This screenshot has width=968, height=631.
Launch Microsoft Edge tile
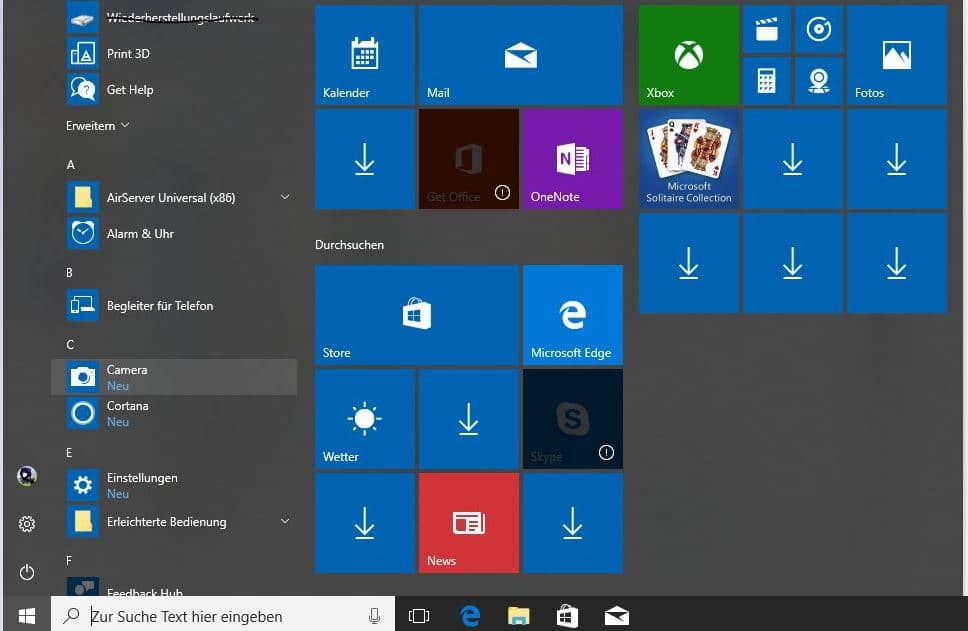pos(572,314)
